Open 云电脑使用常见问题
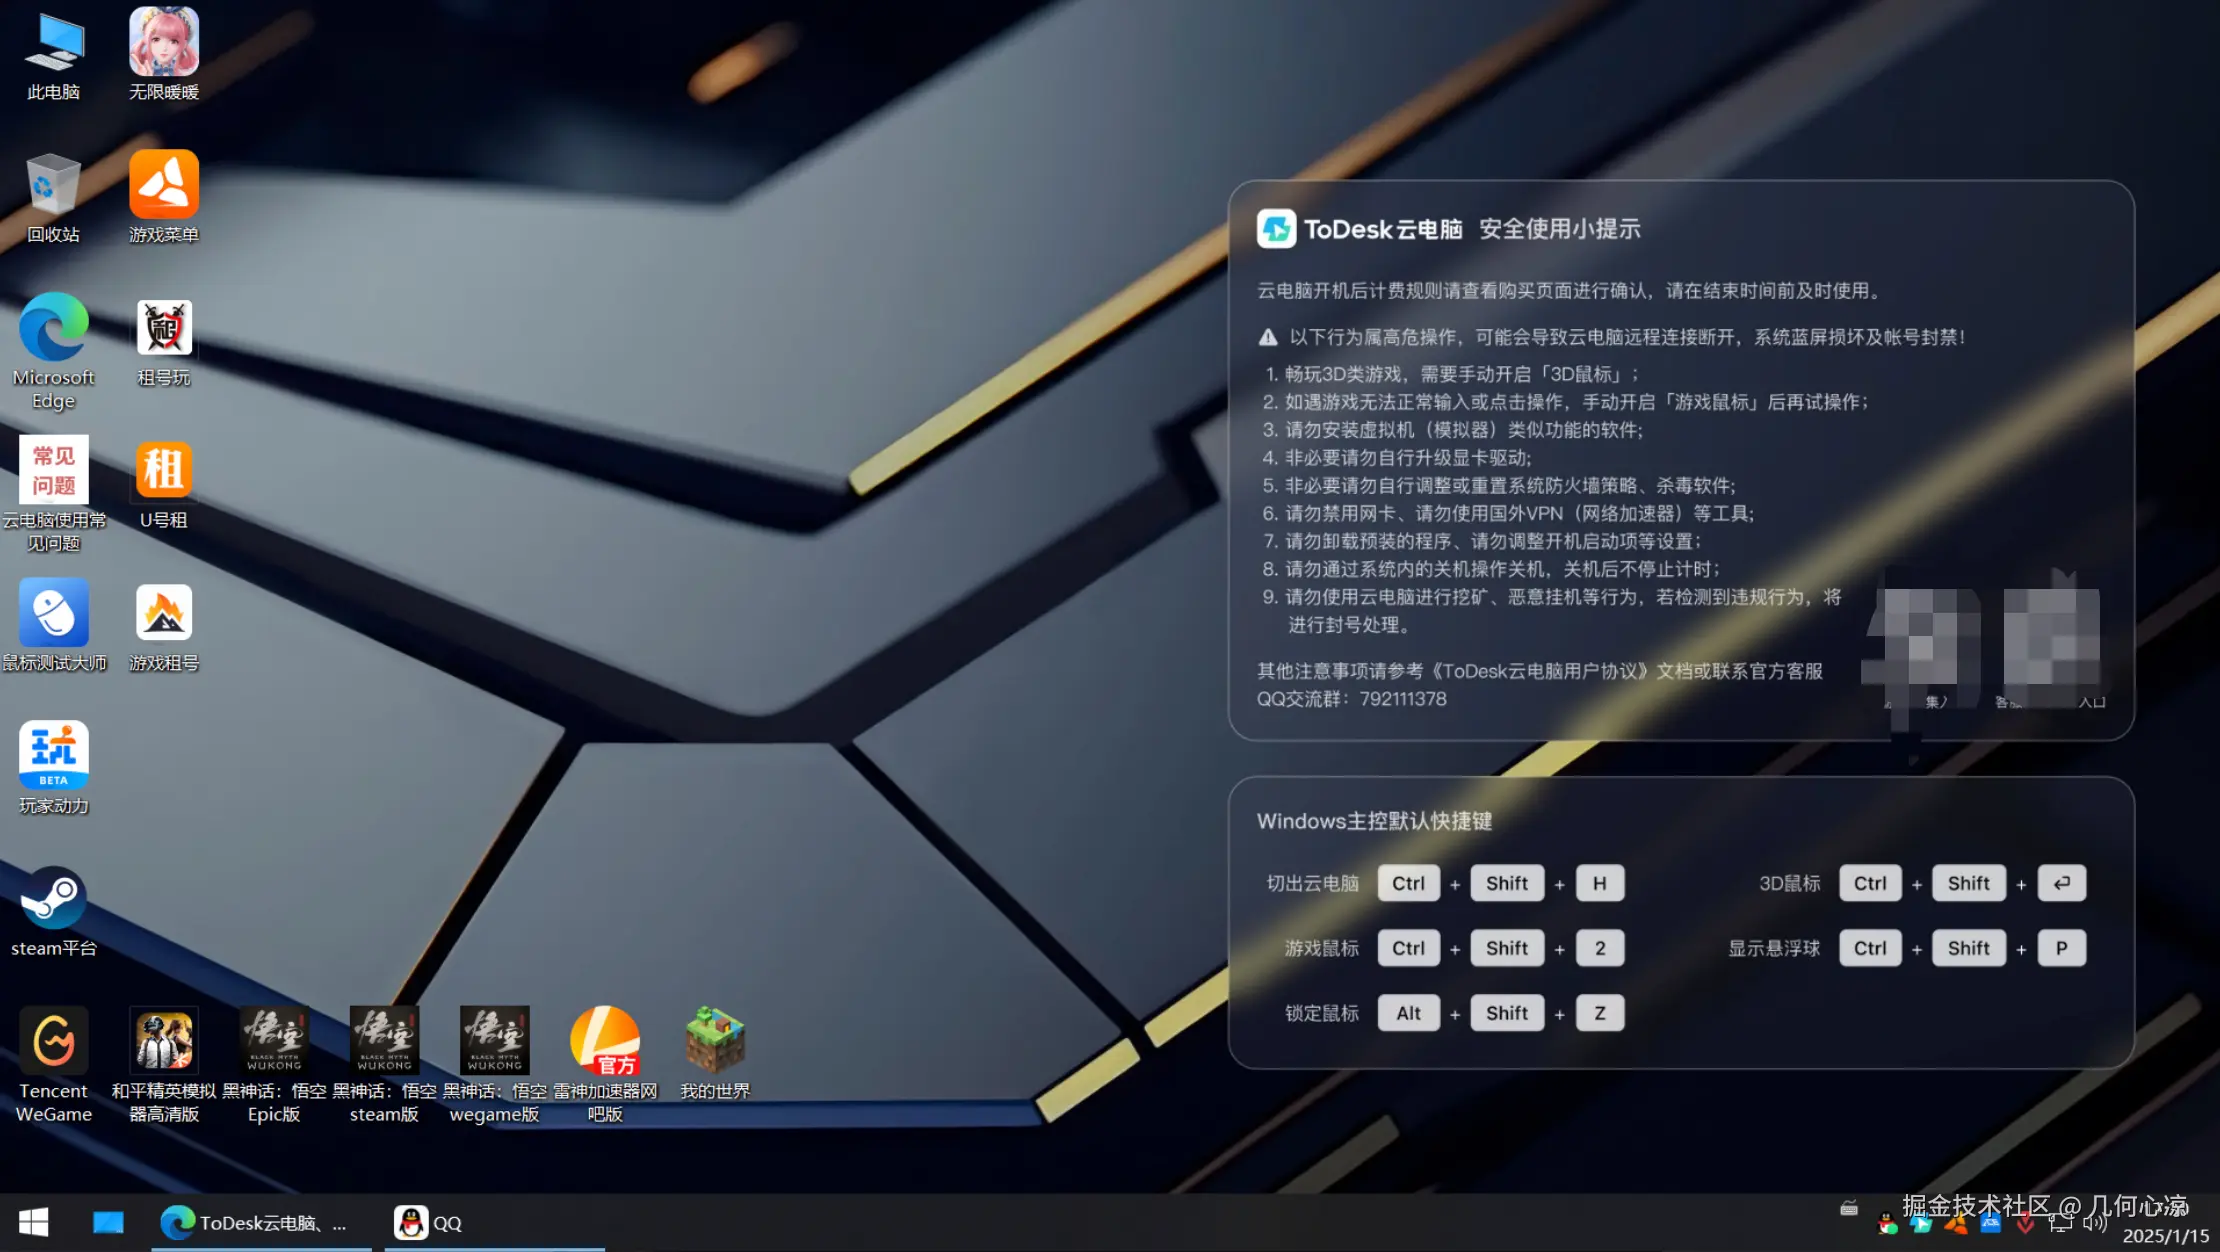2220x1252 pixels. tap(54, 470)
